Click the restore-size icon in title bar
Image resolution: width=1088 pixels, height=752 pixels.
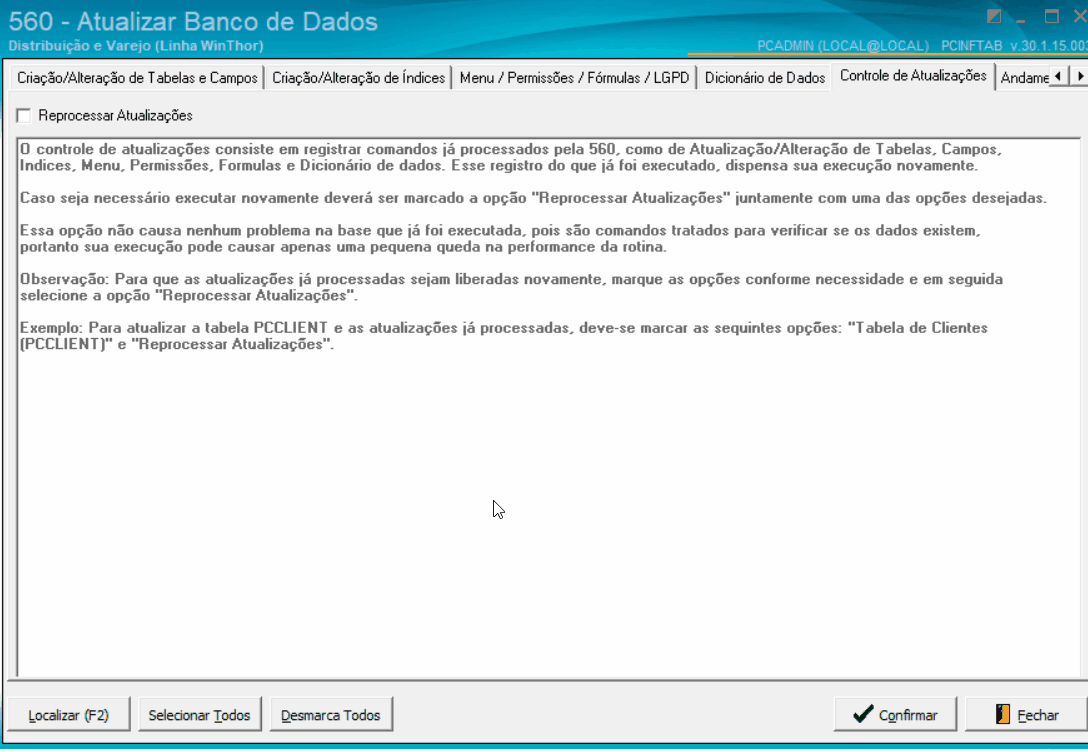[994, 17]
